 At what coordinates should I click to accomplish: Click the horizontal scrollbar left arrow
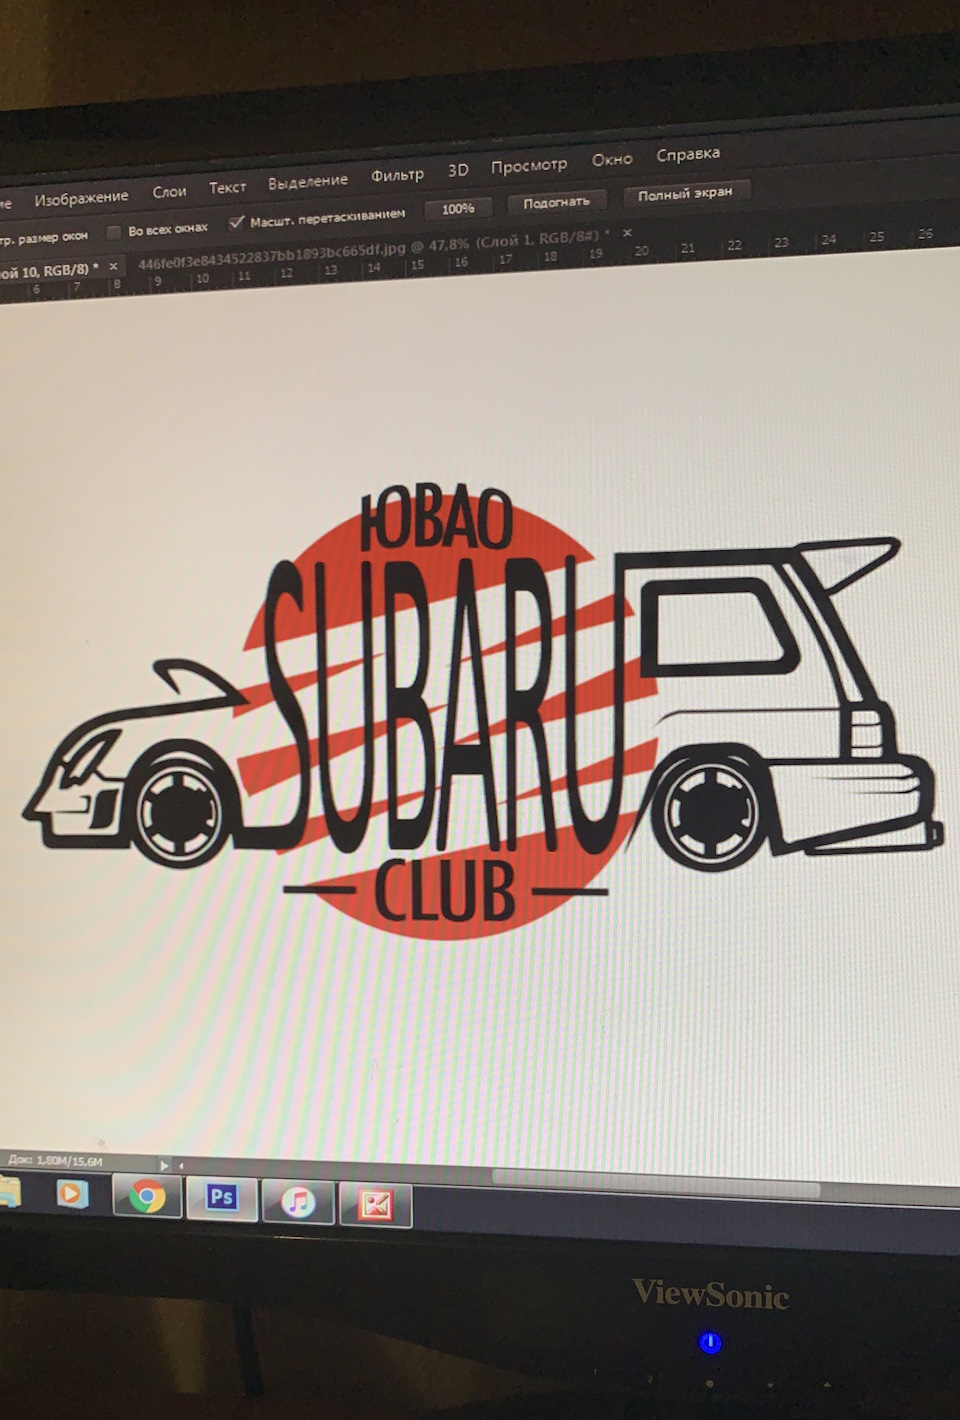(181, 1166)
